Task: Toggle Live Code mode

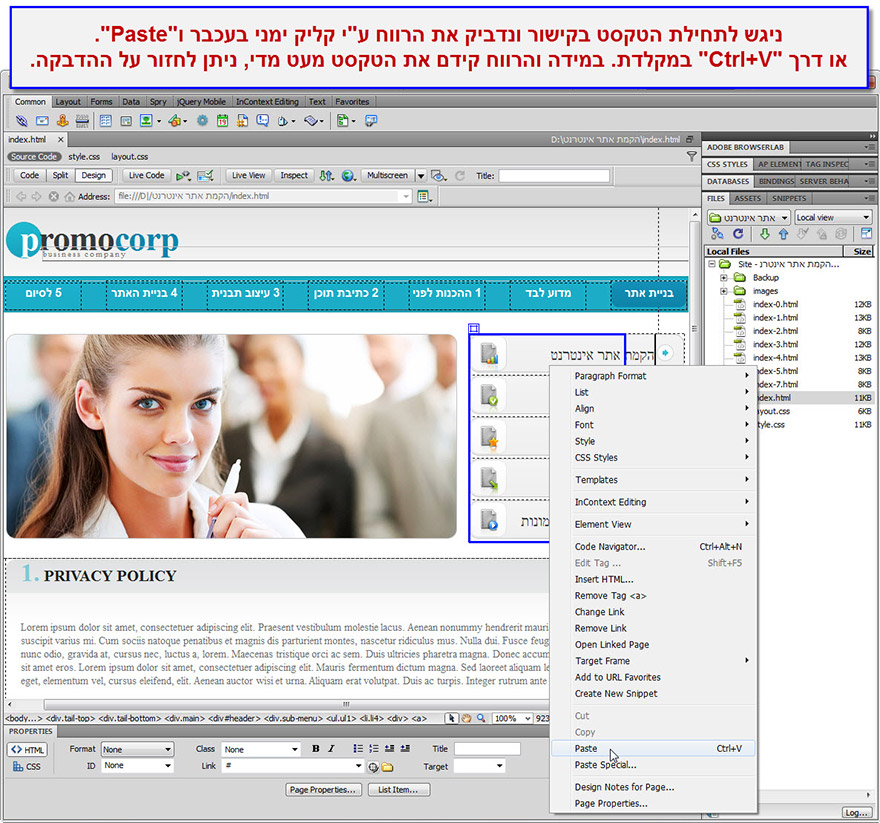Action: pos(146,176)
